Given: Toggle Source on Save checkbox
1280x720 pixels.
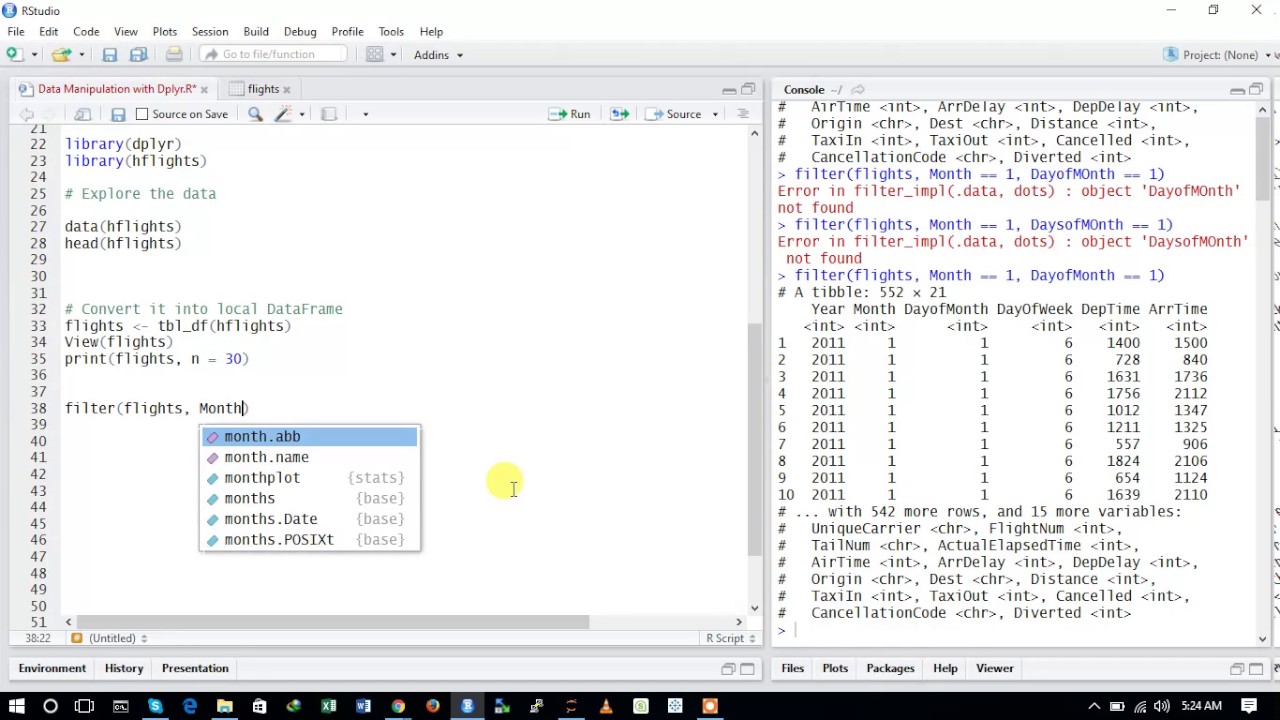Looking at the screenshot, I should (x=142, y=114).
